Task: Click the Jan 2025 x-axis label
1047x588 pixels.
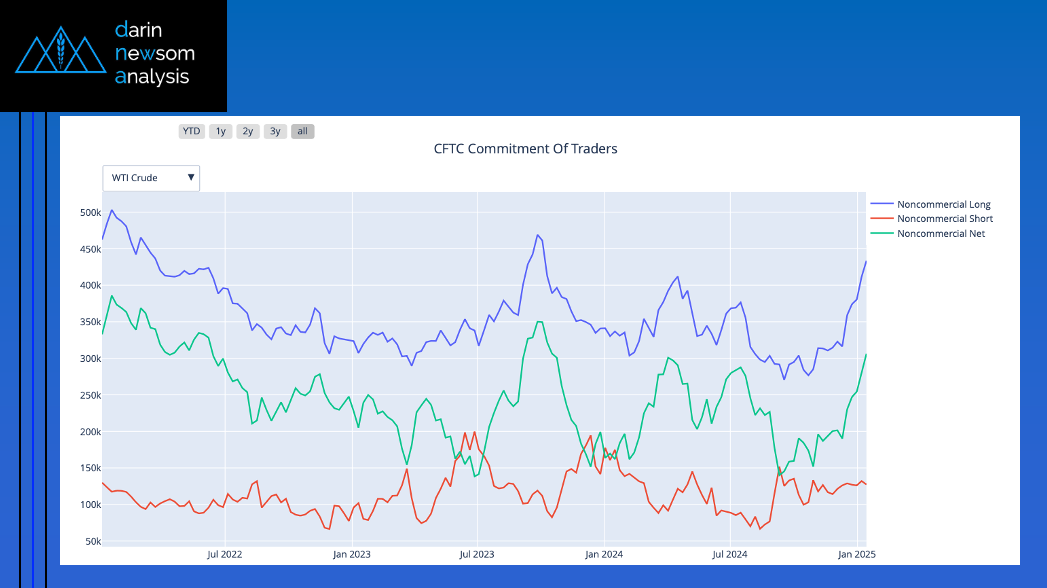Action: click(857, 553)
